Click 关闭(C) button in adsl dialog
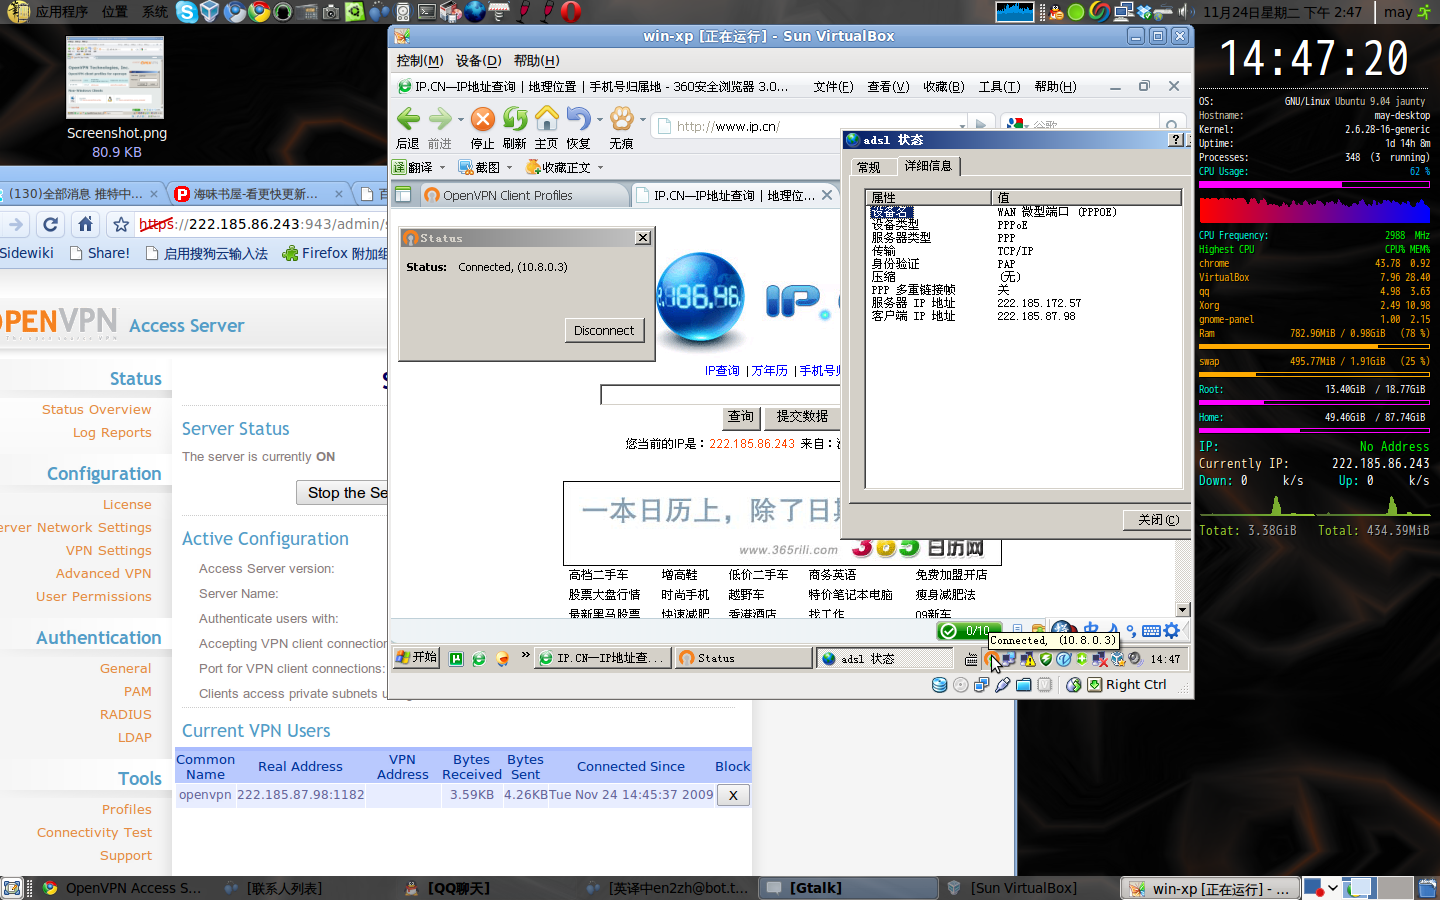This screenshot has width=1440, height=900. point(1158,520)
